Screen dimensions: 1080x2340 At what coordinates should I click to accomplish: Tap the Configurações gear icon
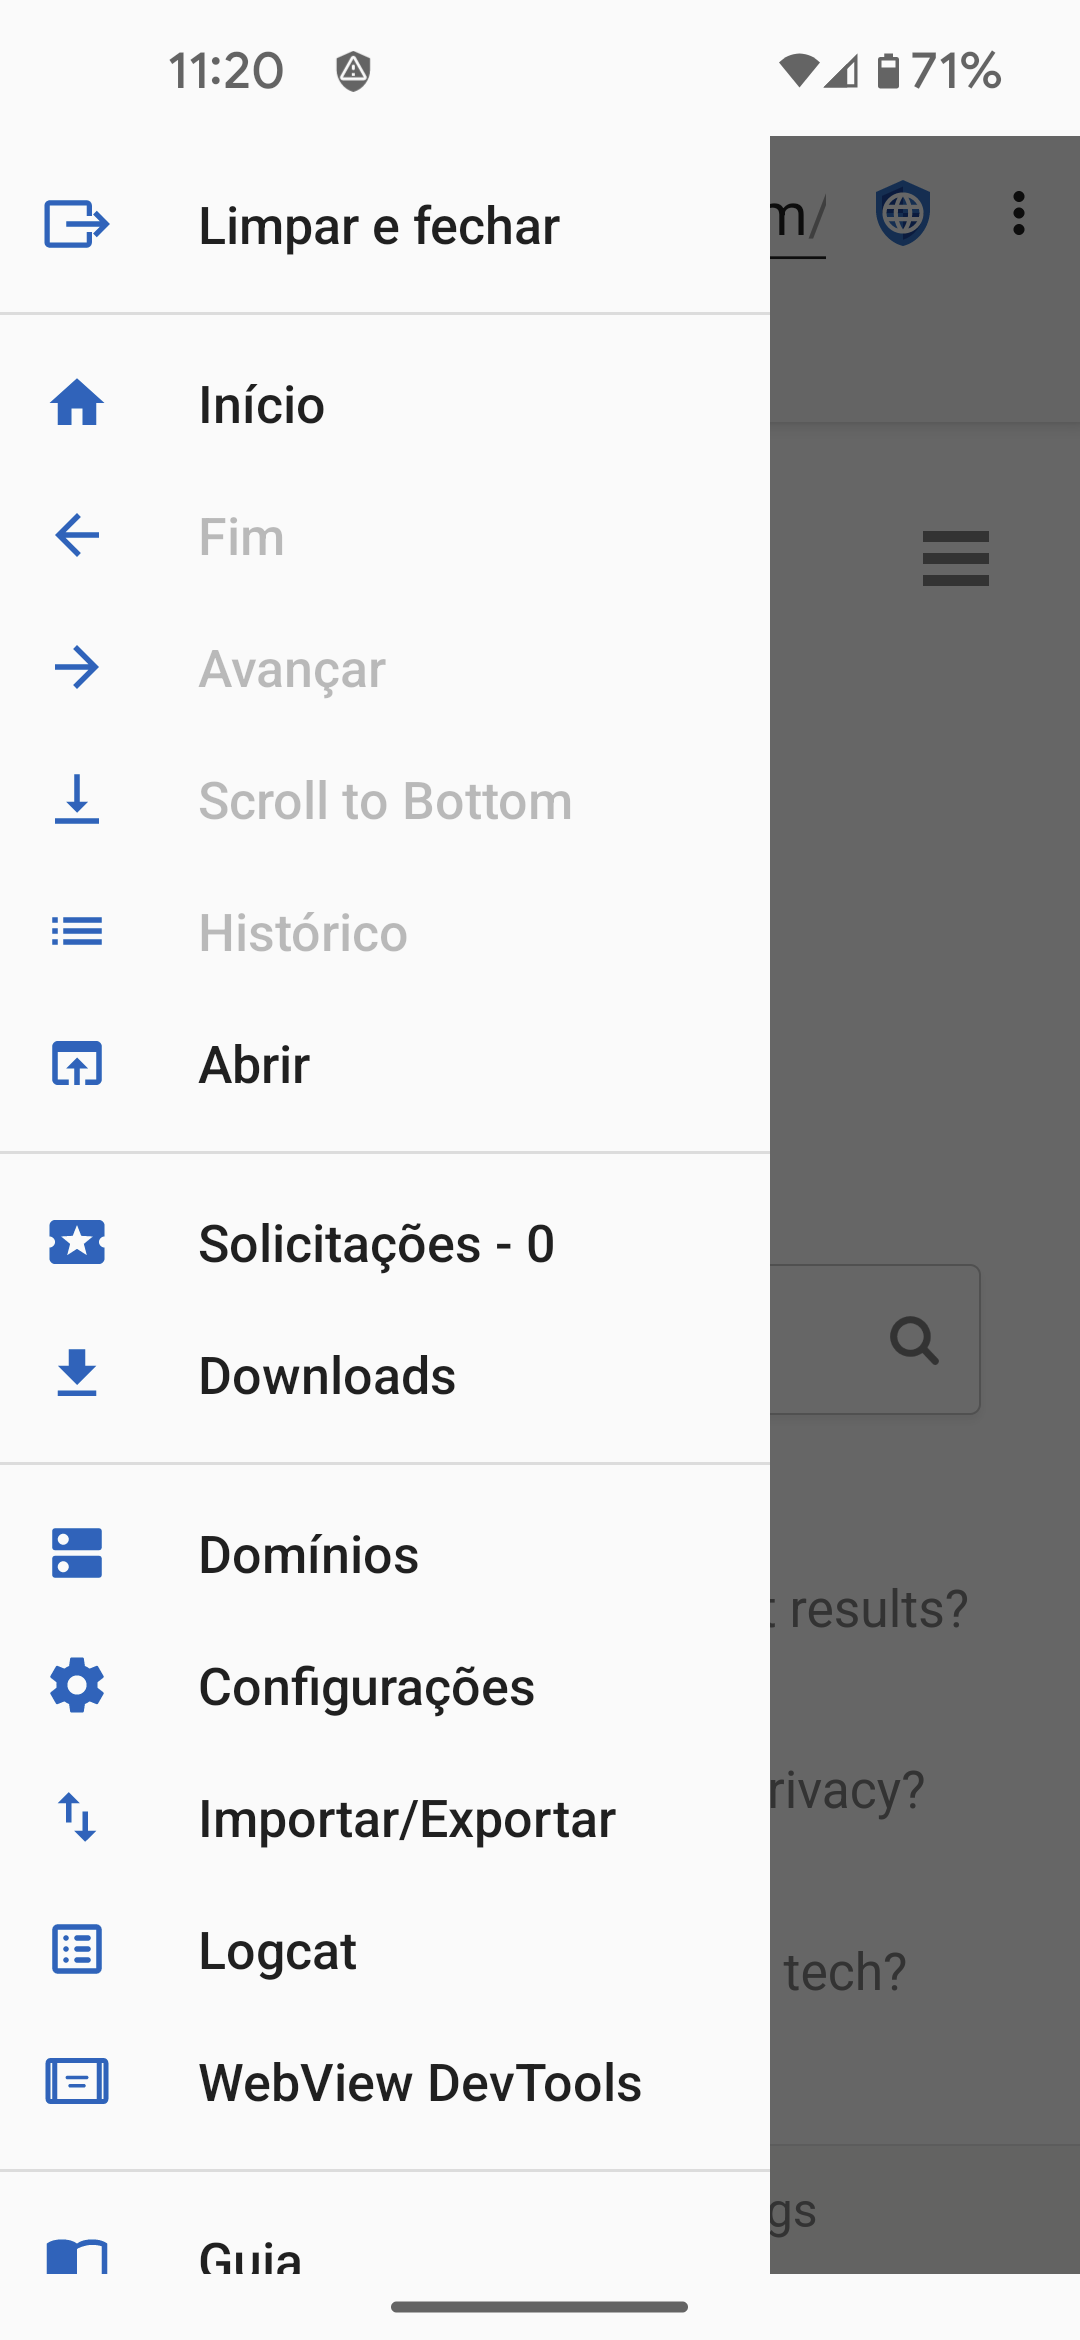click(x=77, y=1686)
